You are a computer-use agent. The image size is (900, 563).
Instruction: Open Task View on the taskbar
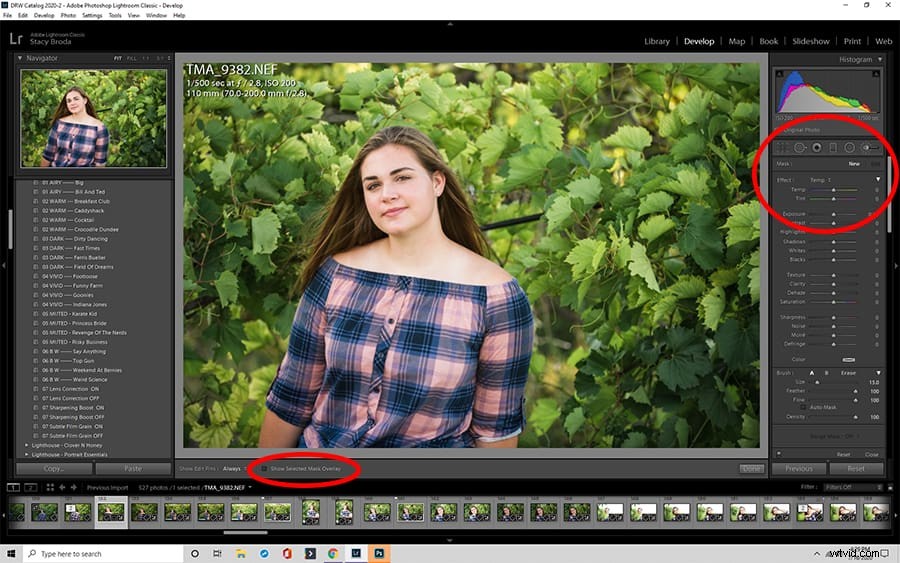[x=217, y=554]
